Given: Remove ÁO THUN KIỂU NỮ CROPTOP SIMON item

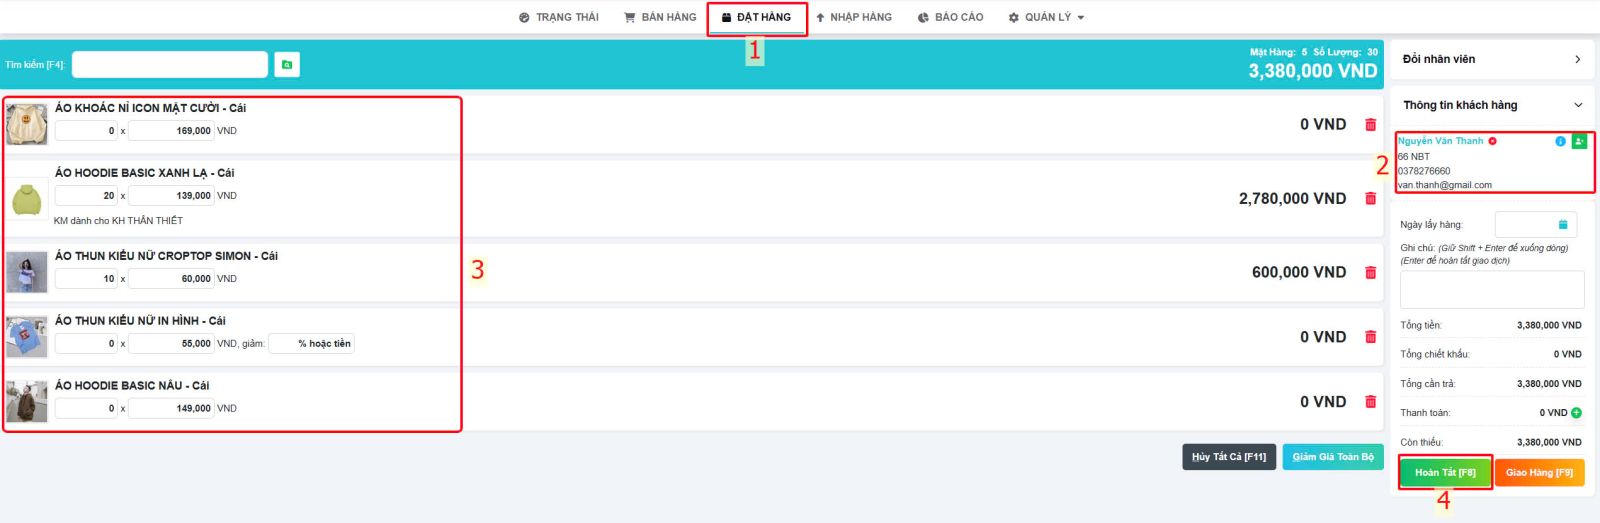Looking at the screenshot, I should [1370, 273].
